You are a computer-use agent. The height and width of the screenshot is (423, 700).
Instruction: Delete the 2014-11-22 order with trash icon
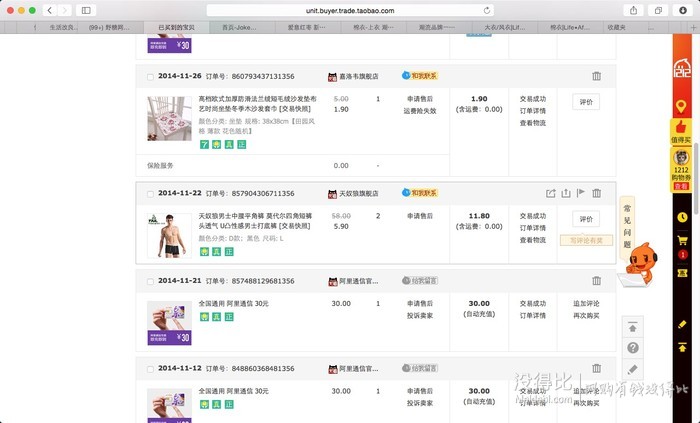(596, 193)
